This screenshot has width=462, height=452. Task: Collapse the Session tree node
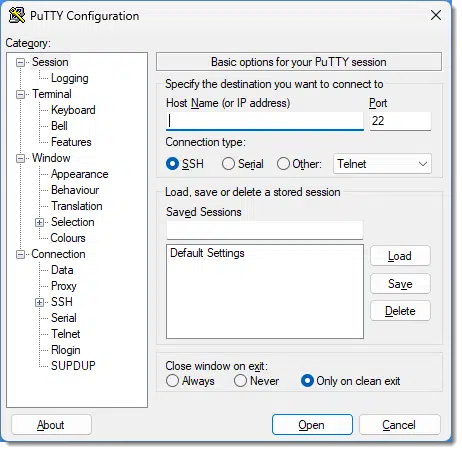(21, 62)
